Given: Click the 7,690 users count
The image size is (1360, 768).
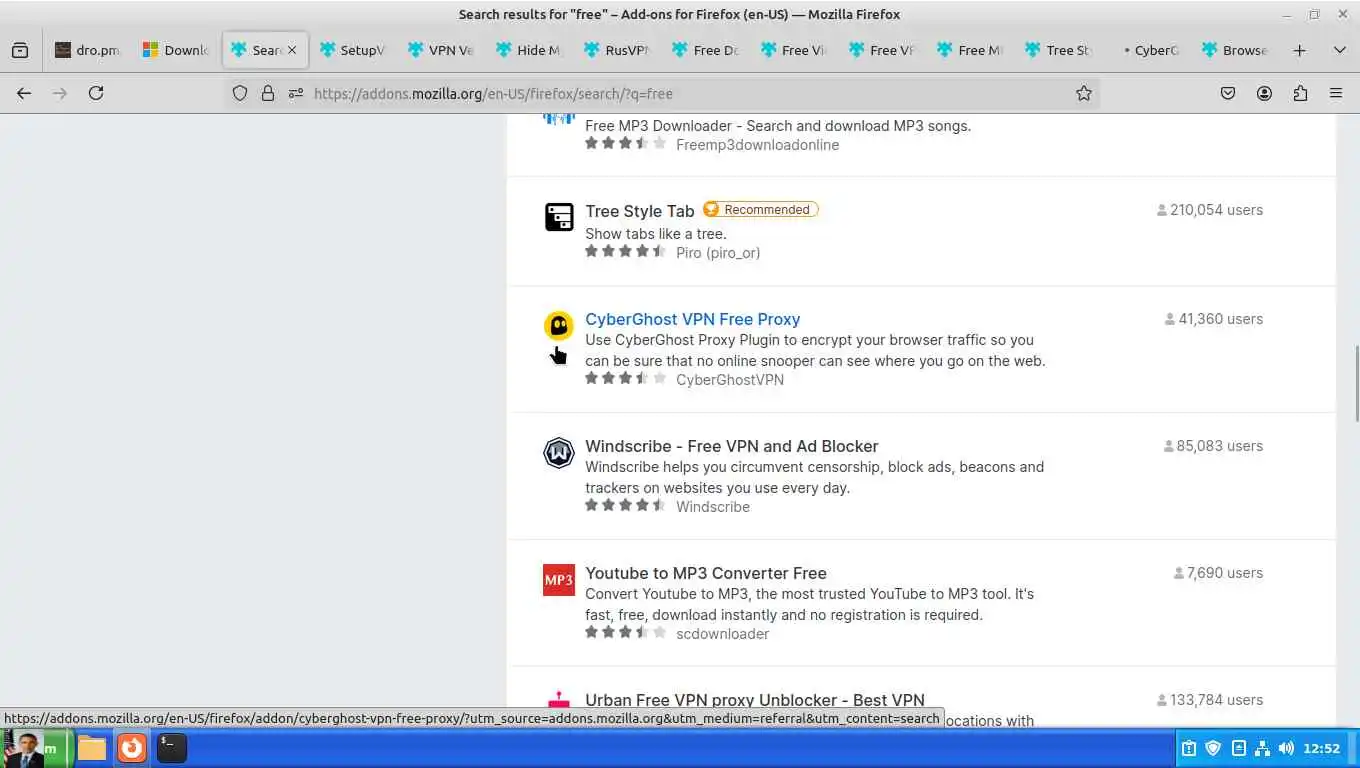Looking at the screenshot, I should (1219, 573).
